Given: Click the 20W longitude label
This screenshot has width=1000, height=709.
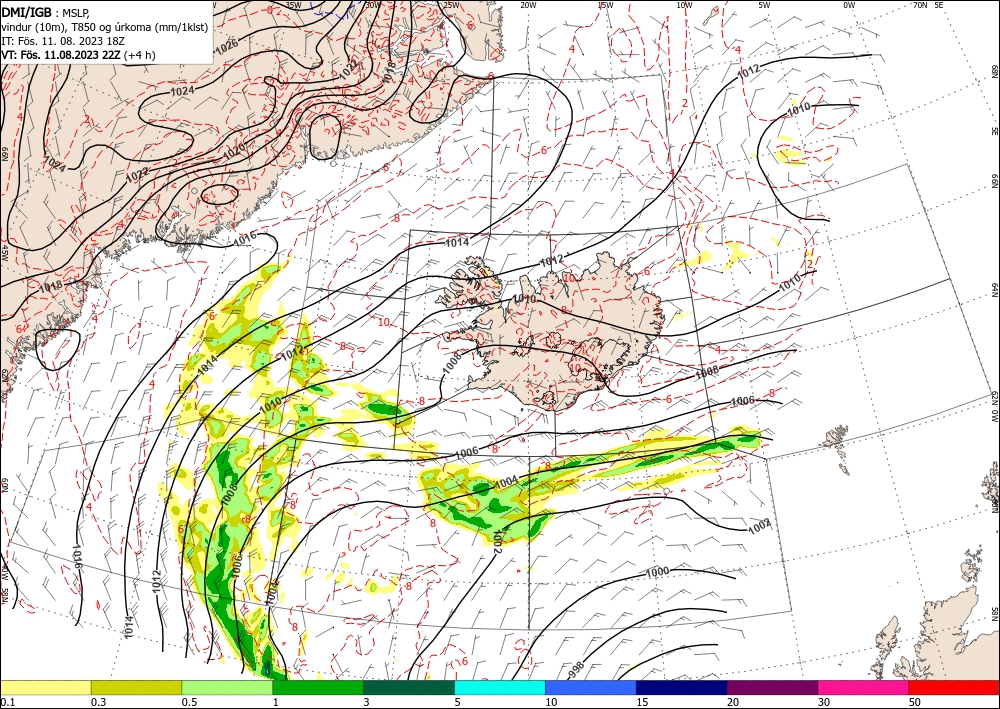Looking at the screenshot, I should click(528, 5).
